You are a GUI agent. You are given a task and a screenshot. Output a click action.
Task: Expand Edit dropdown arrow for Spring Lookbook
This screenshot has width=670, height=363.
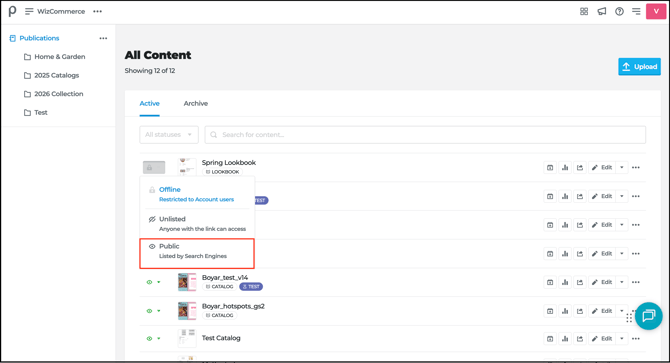tap(622, 167)
